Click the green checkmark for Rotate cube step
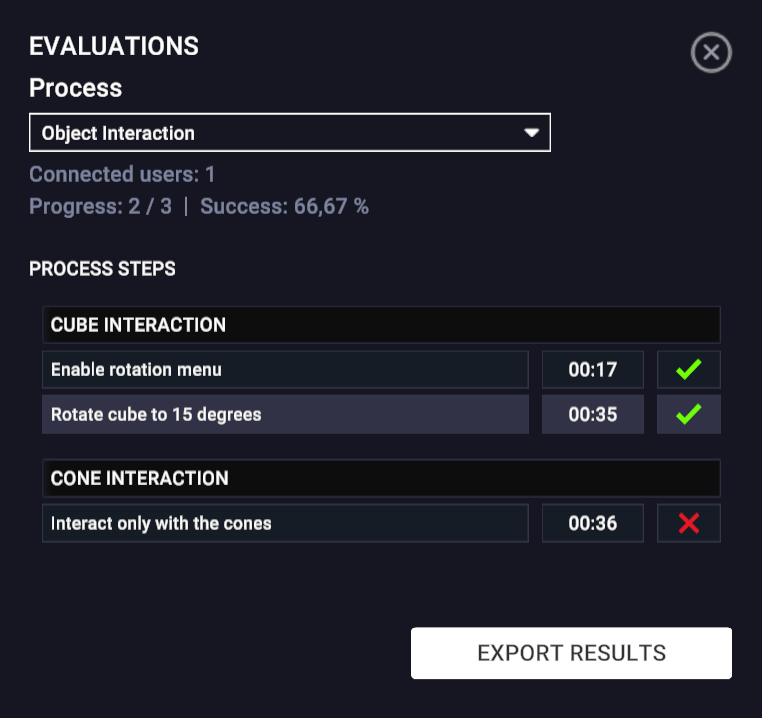Viewport: 762px width, 718px height. point(688,414)
